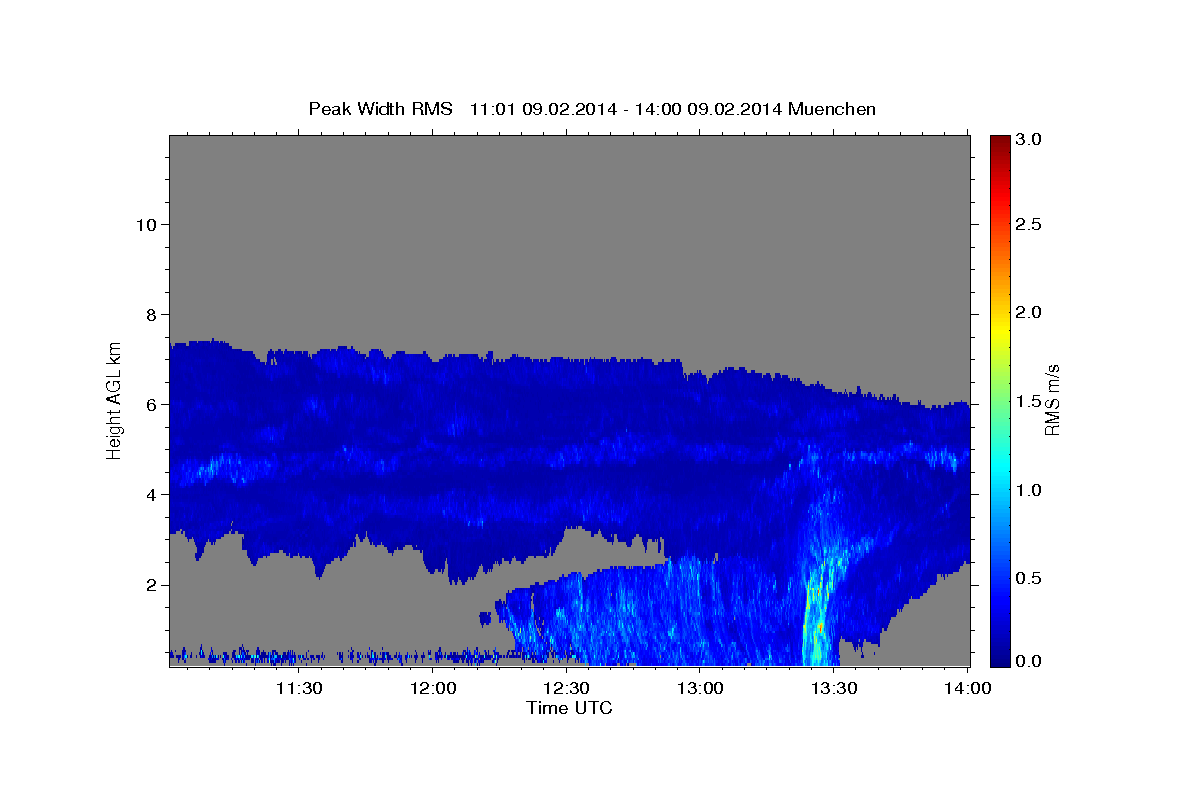Click the 'RMS m/s' colorbar label
Viewport: 1200px width, 800px height.
(x=1051, y=400)
